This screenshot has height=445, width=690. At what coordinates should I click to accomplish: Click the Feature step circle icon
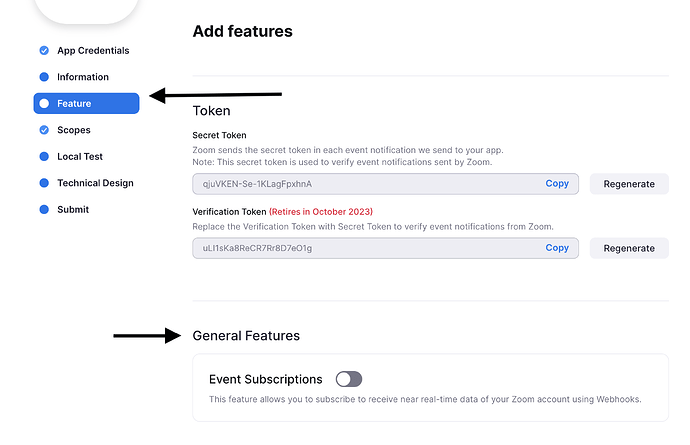(x=44, y=104)
